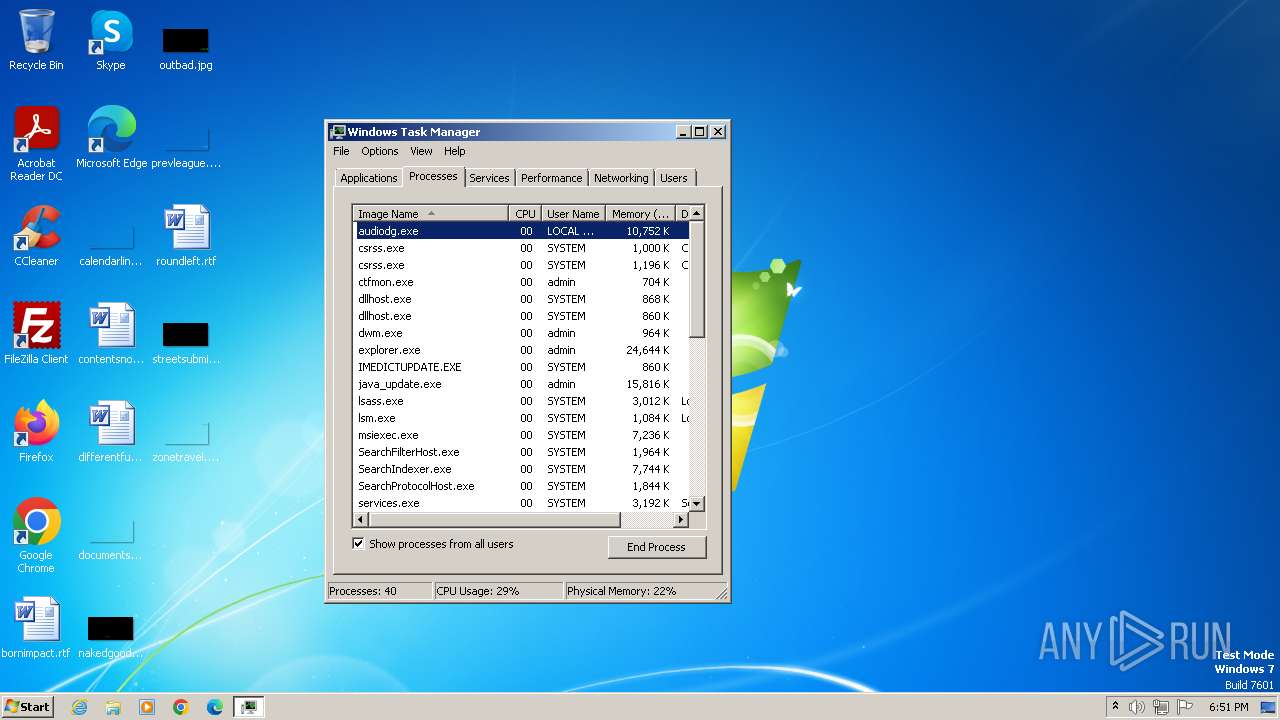
Task: Select the outbad.jpg desktop file
Action: [186, 48]
